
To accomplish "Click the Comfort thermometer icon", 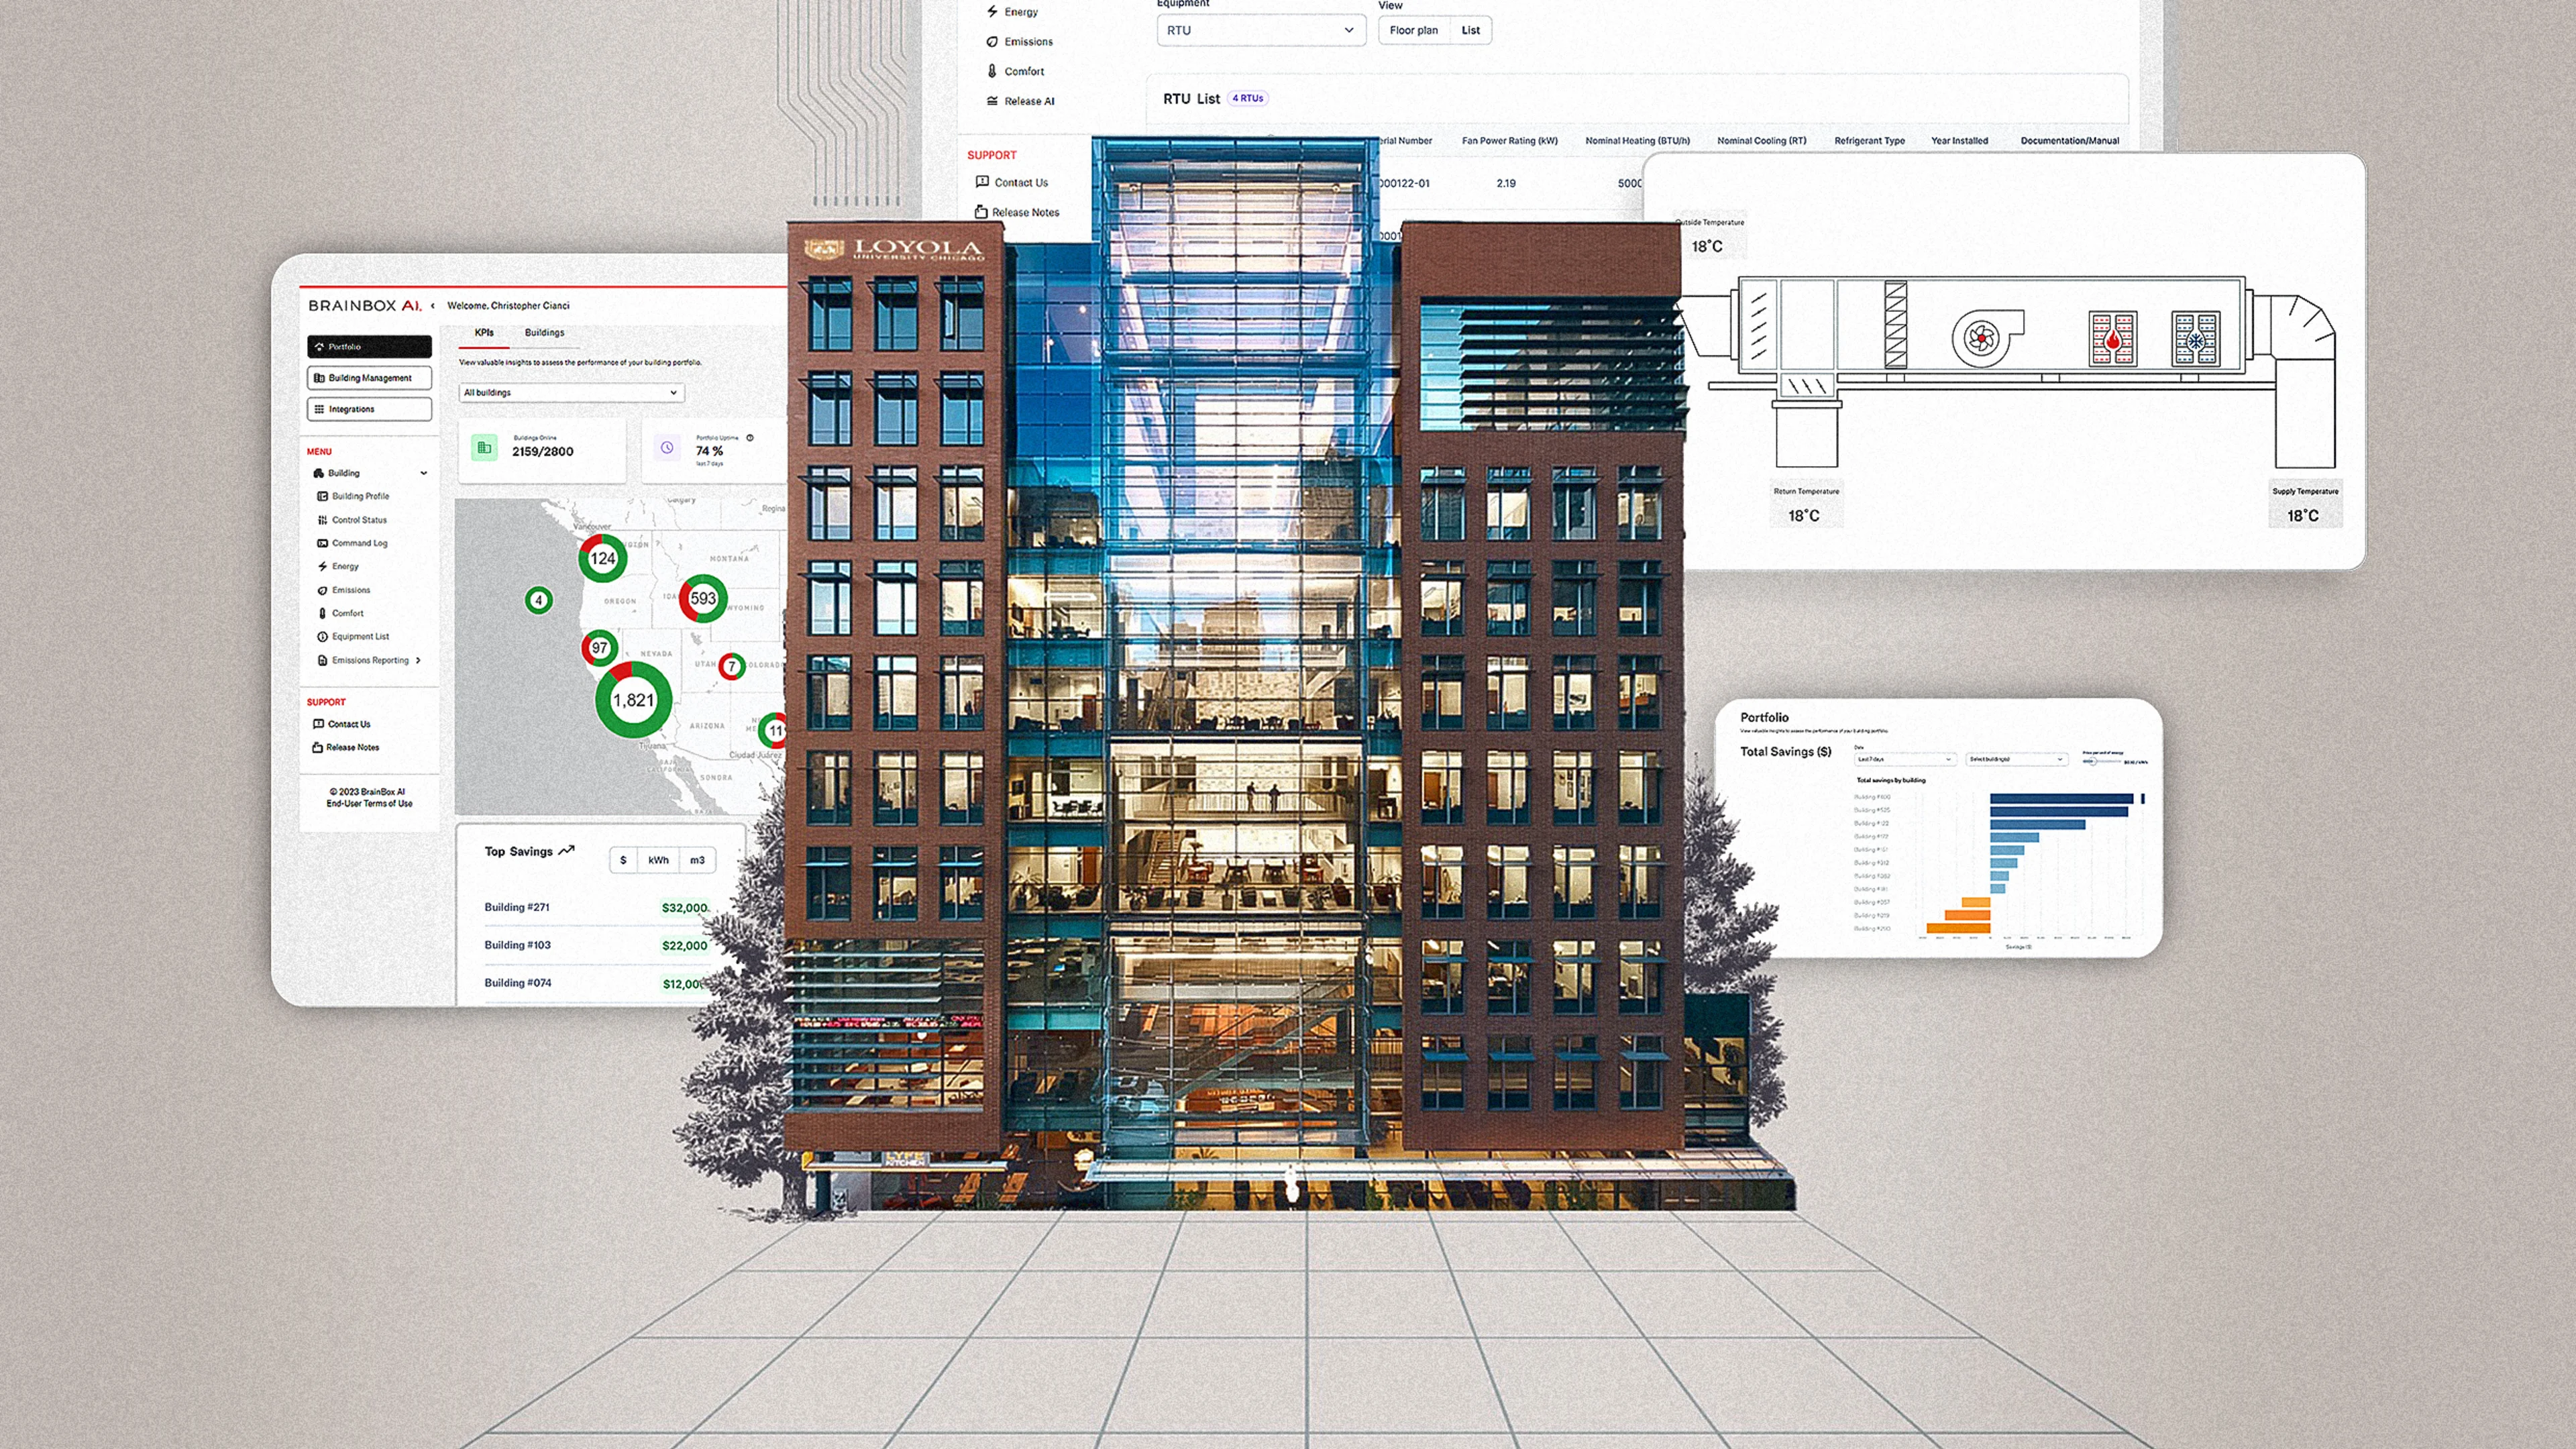I will tap(321, 613).
